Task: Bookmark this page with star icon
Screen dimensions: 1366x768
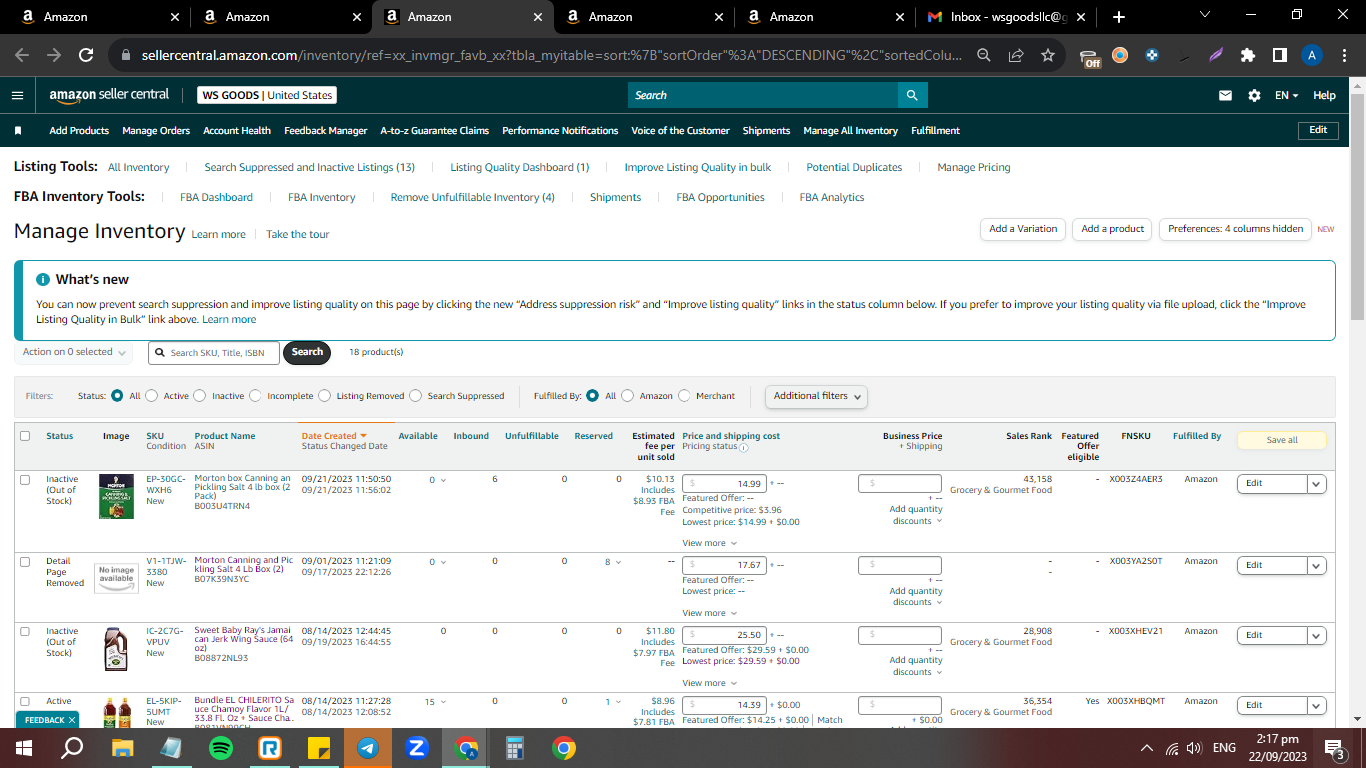Action: [1047, 55]
